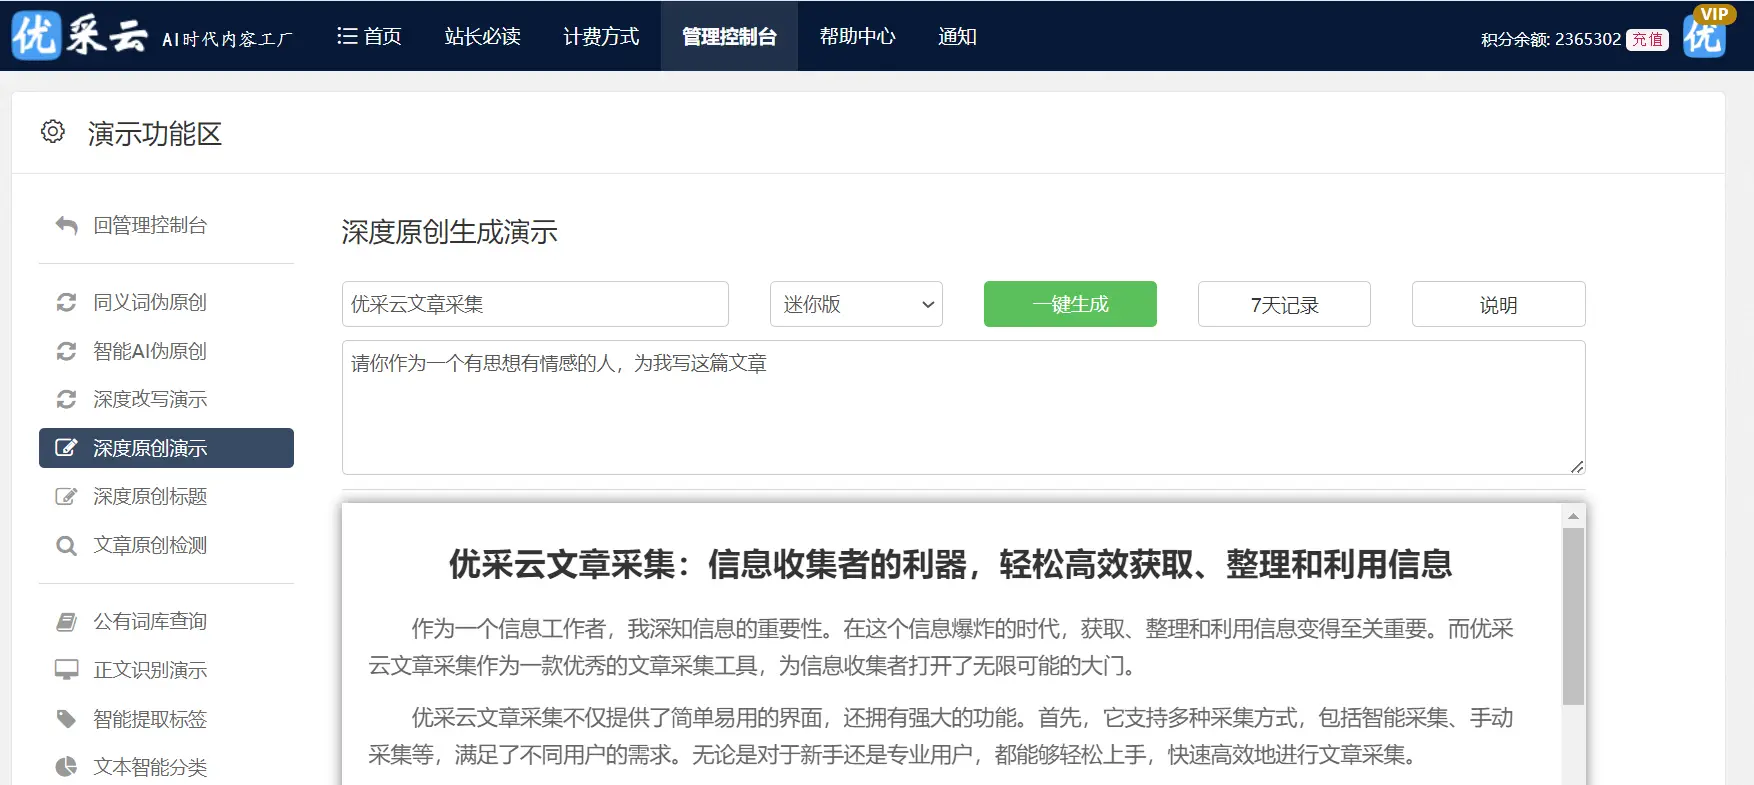Click the VIP user avatar icon

pos(1705,34)
